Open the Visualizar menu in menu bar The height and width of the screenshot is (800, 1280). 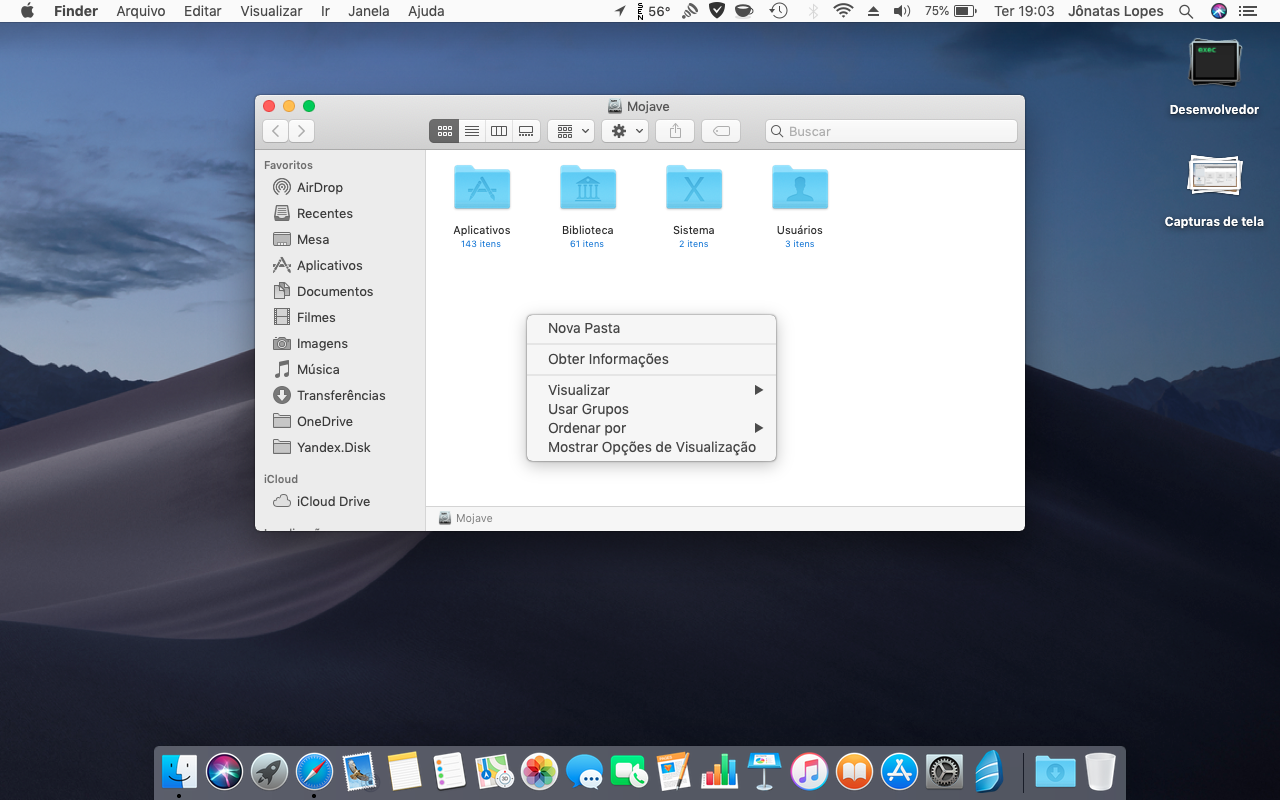coord(271,11)
